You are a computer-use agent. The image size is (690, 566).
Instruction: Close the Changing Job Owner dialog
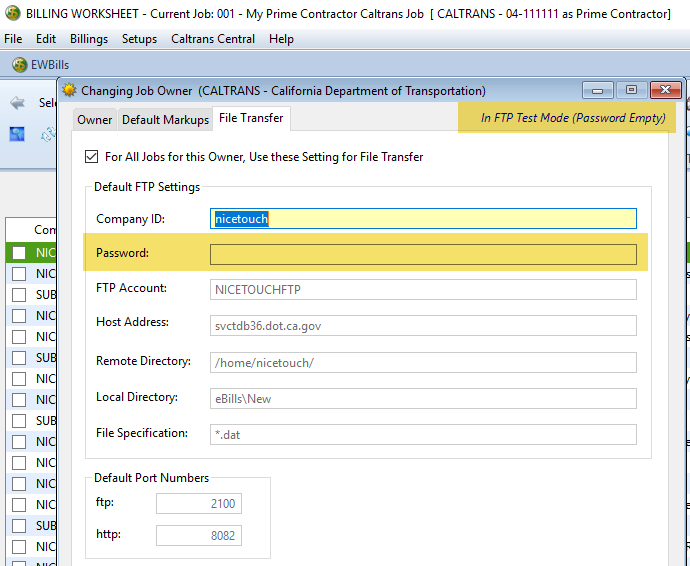pos(666,90)
